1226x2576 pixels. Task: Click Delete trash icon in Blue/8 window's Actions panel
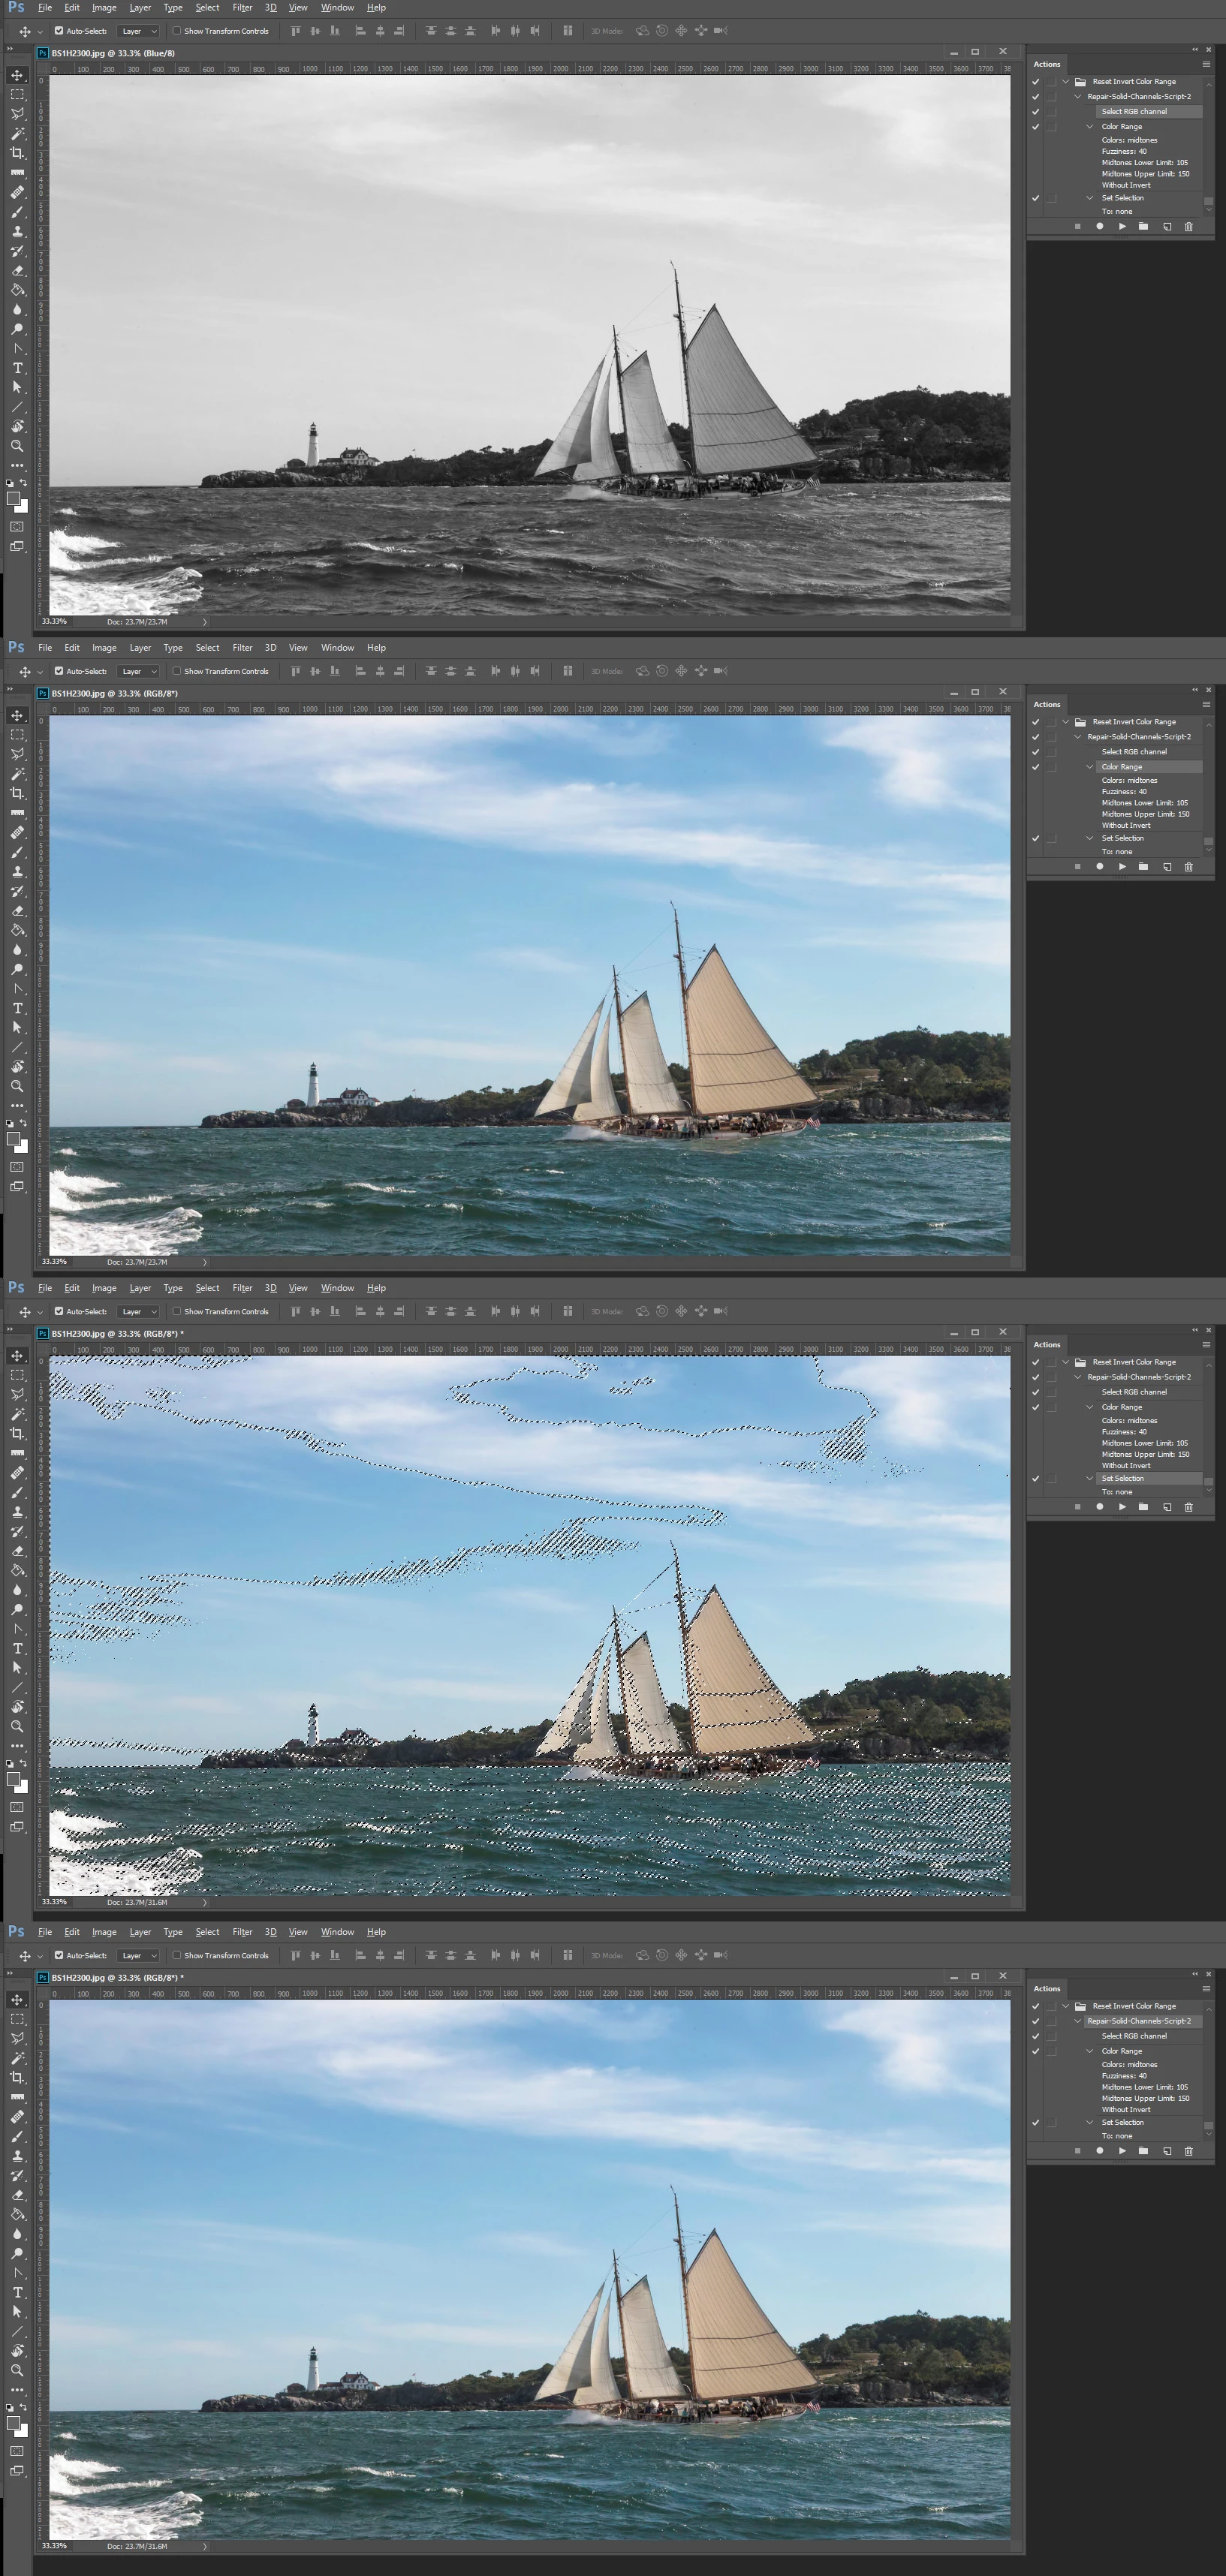click(x=1189, y=226)
